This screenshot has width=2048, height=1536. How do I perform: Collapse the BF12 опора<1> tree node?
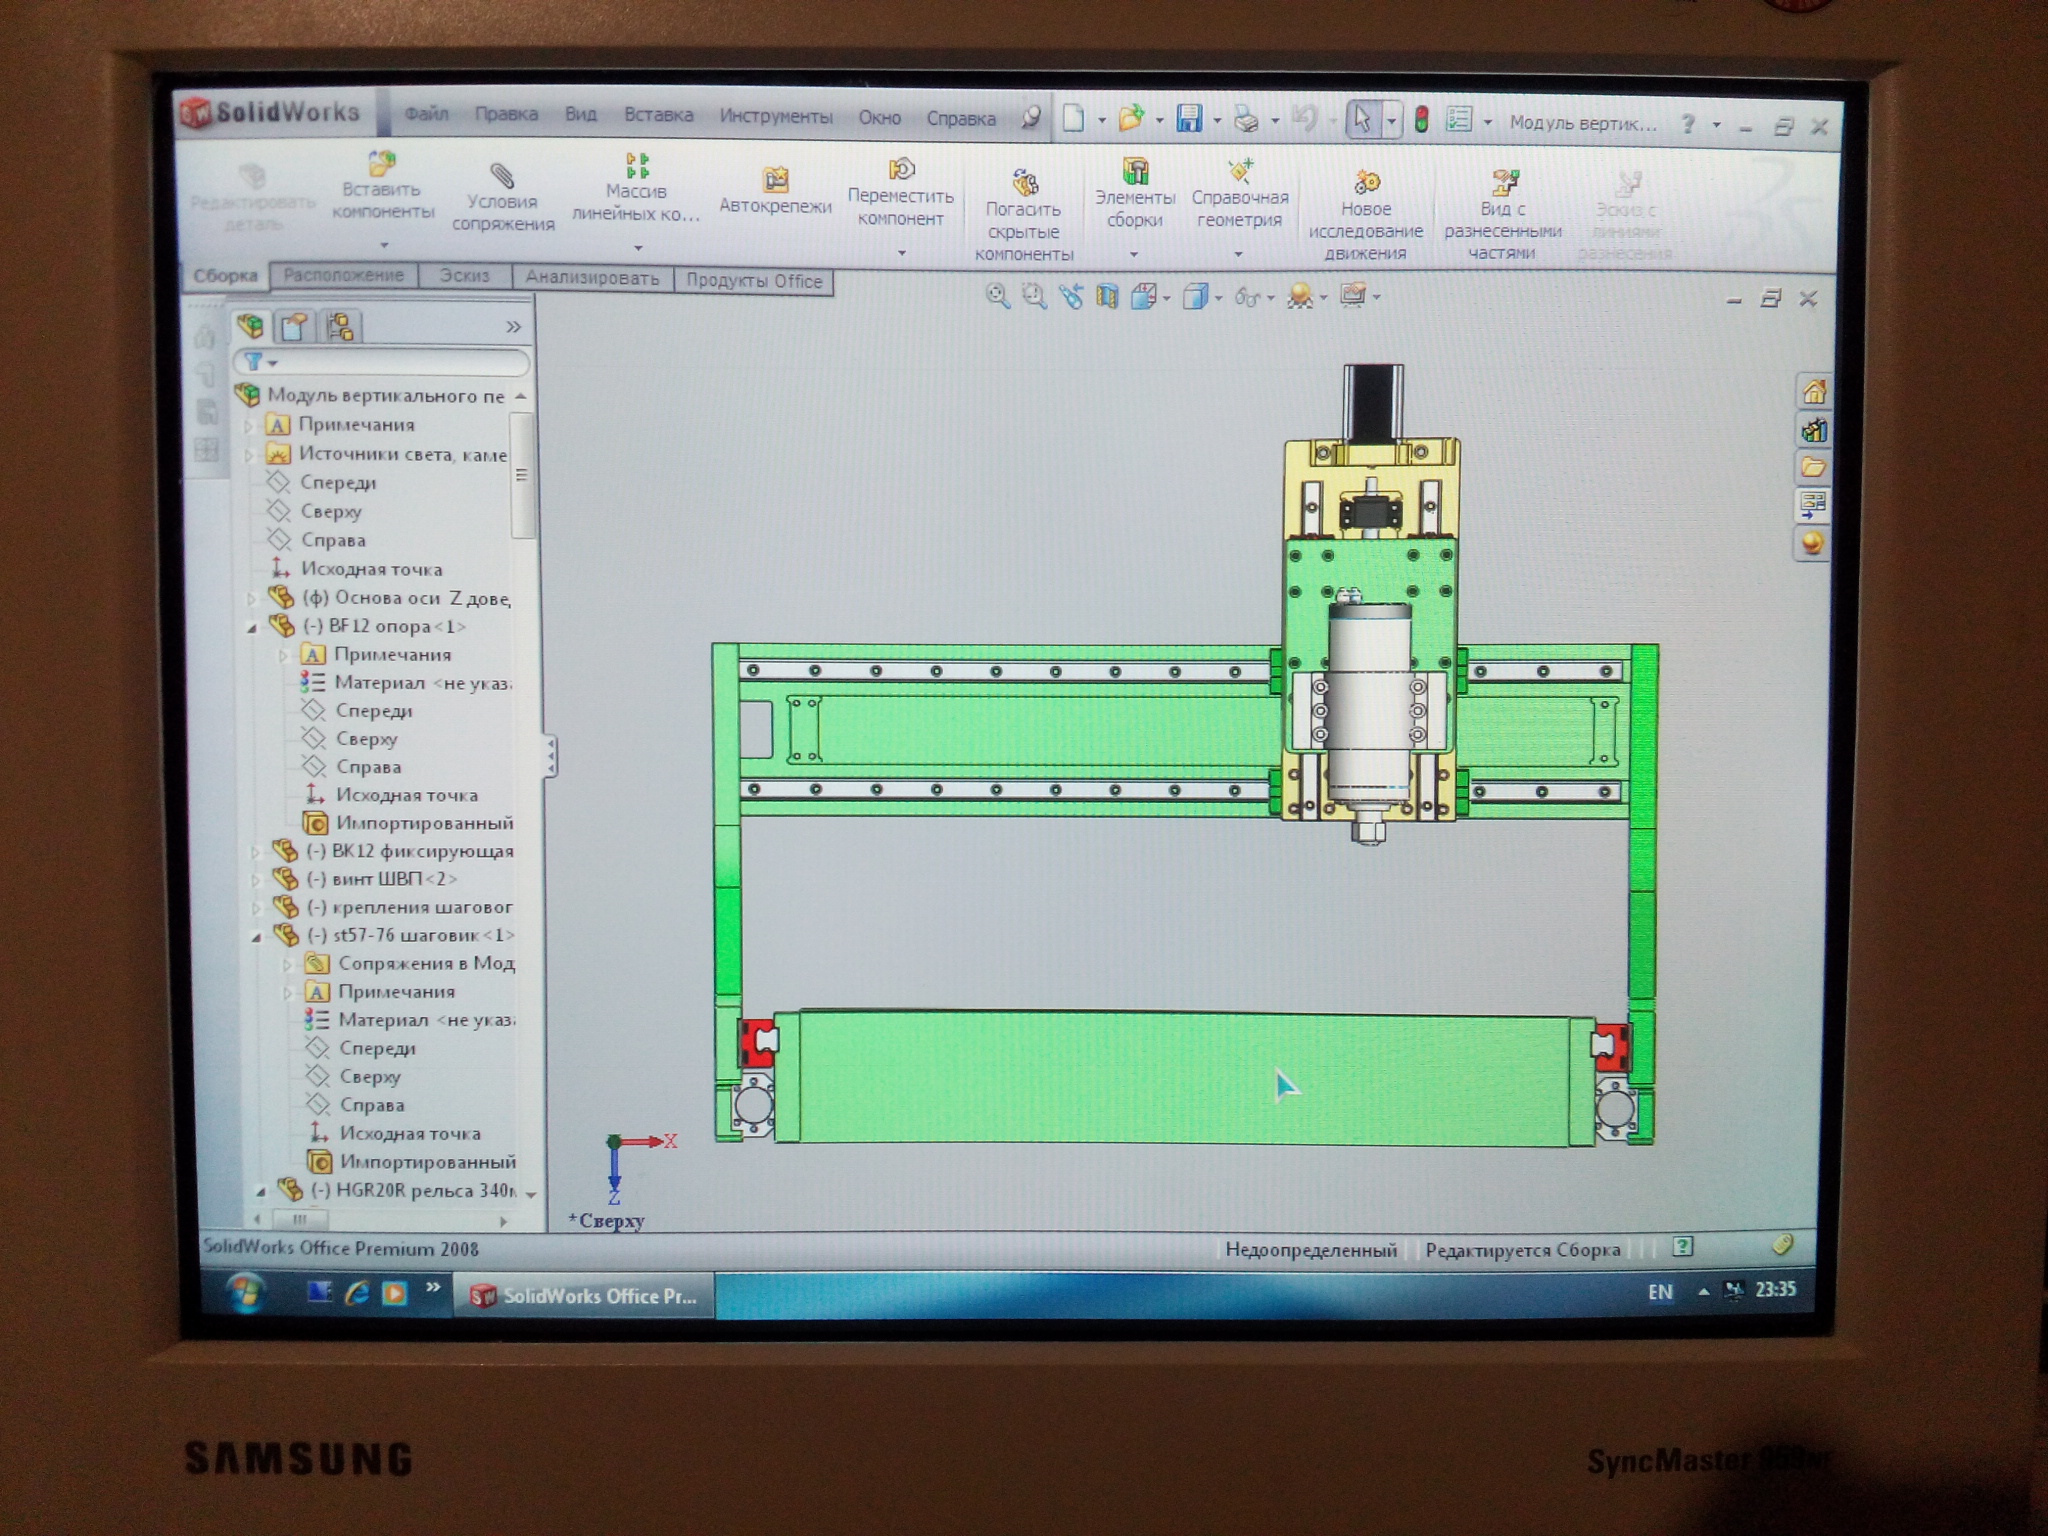tap(253, 628)
